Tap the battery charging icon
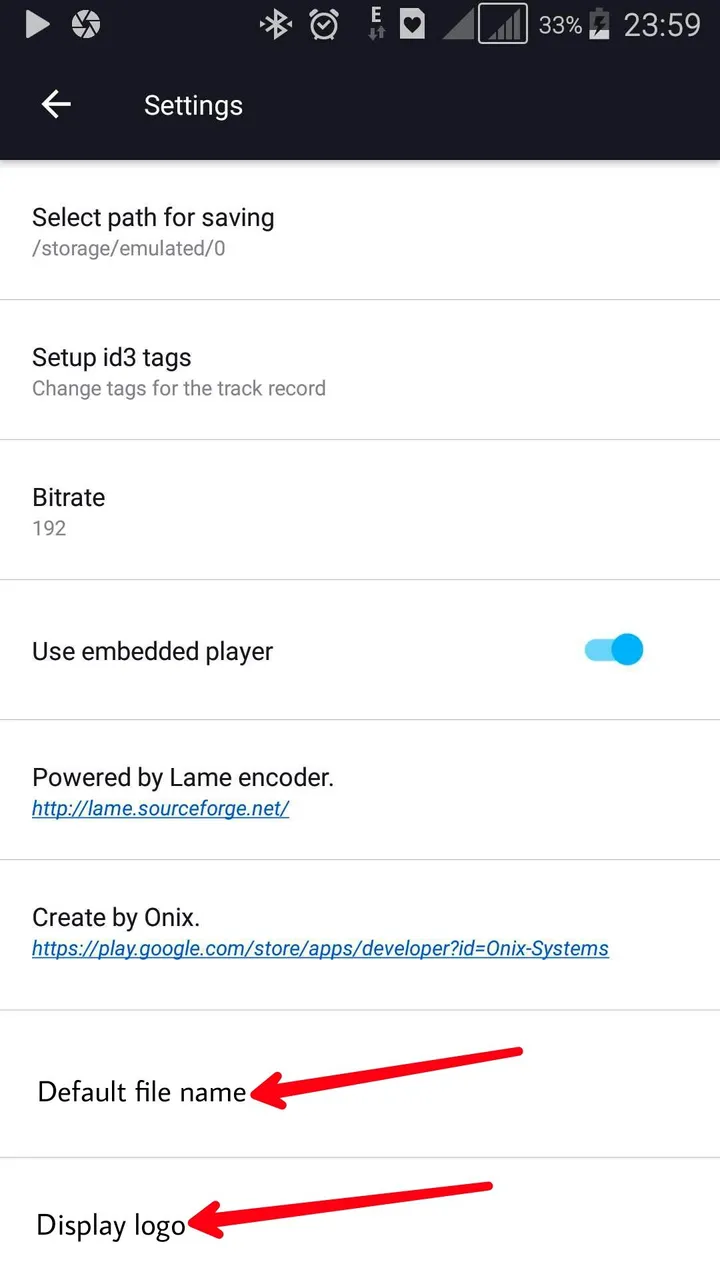 point(599,24)
